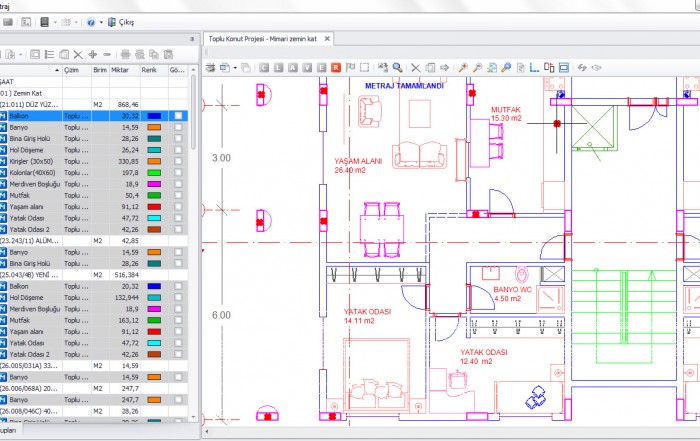Click the flag icon in drawing toolbar

[x=351, y=68]
